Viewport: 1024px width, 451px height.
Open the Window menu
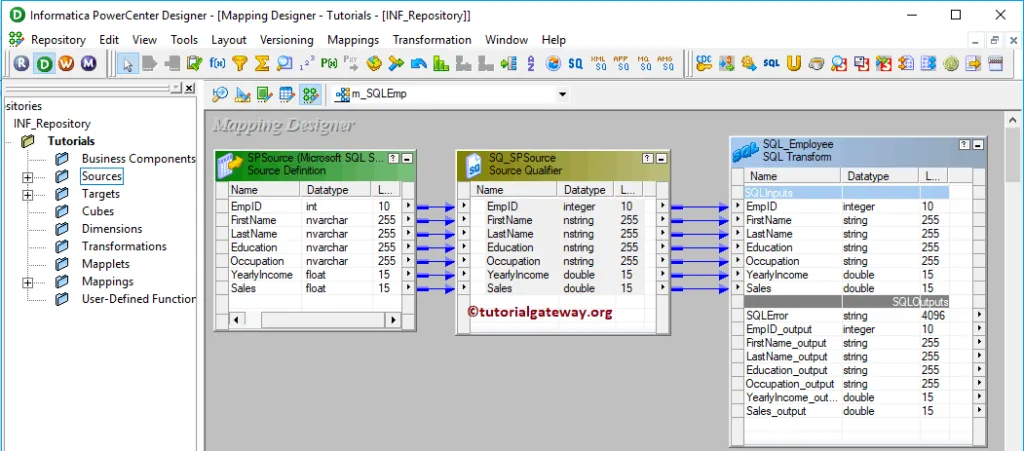(x=506, y=40)
